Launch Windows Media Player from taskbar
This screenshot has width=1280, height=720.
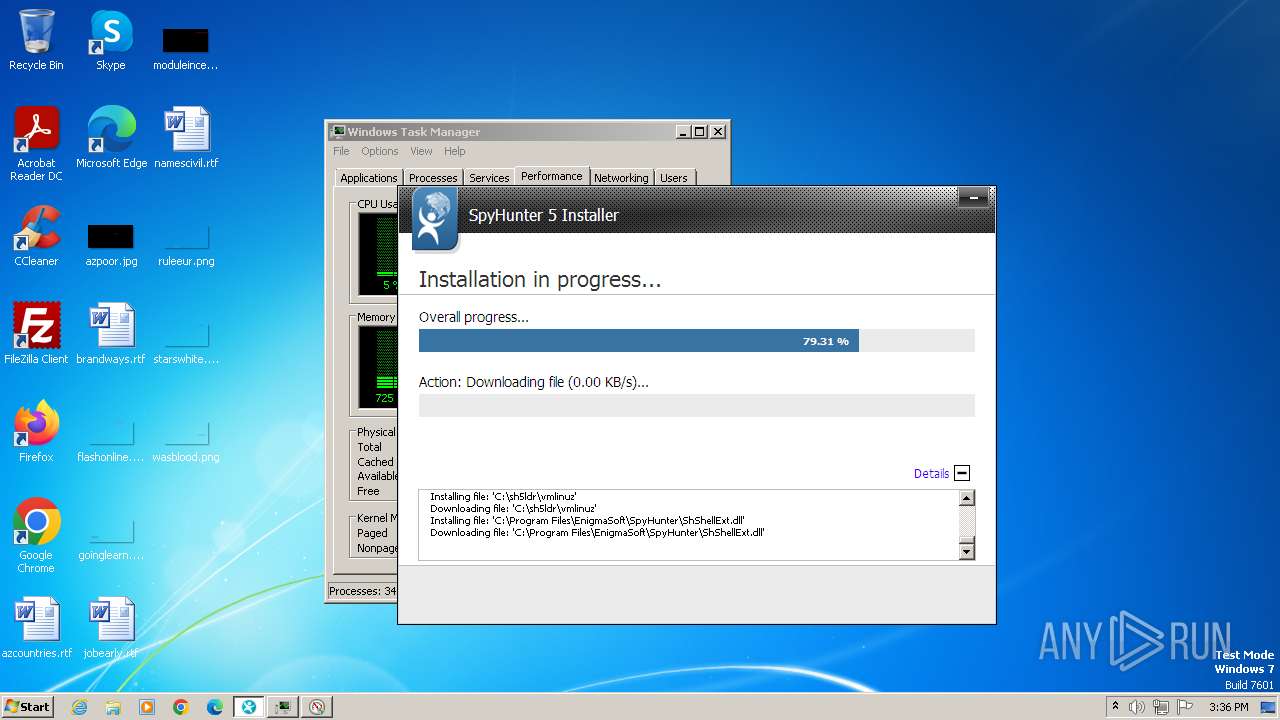[147, 707]
